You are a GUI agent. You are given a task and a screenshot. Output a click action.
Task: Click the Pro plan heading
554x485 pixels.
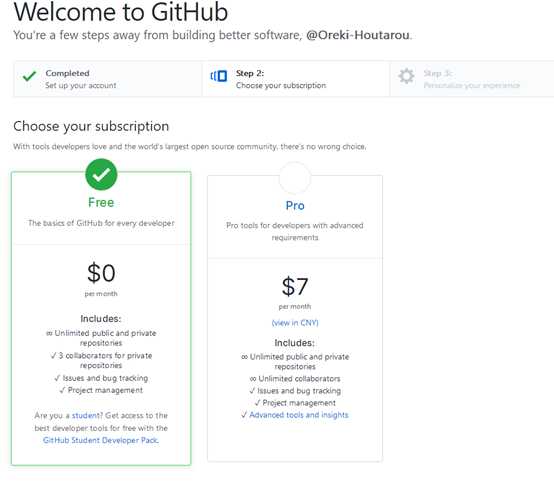[x=295, y=206]
